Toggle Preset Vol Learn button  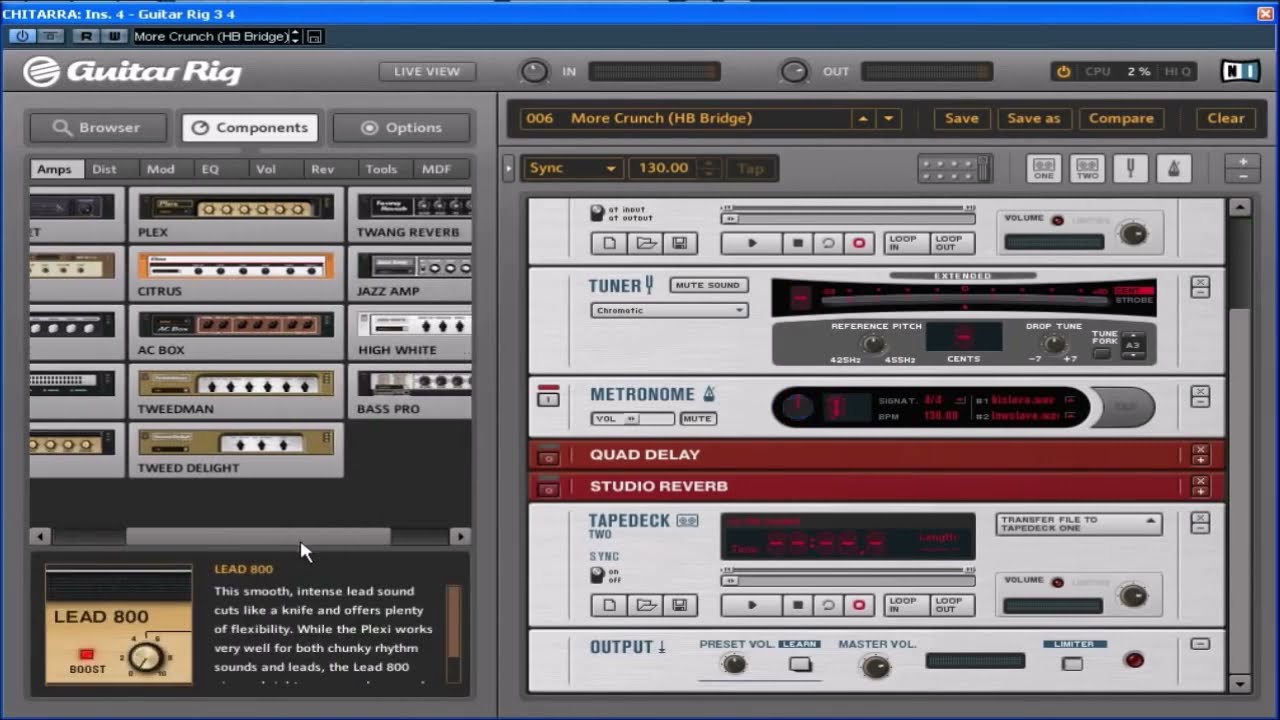[800, 663]
